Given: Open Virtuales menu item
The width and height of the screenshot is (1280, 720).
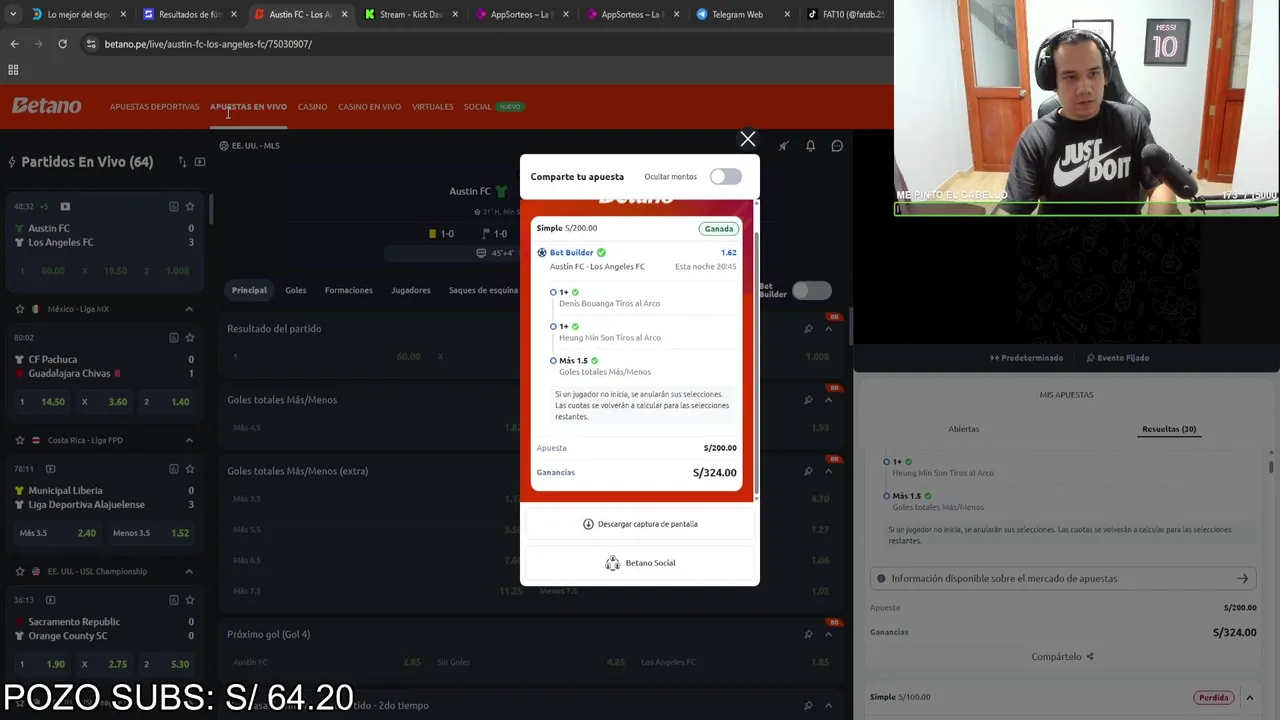Looking at the screenshot, I should [432, 107].
